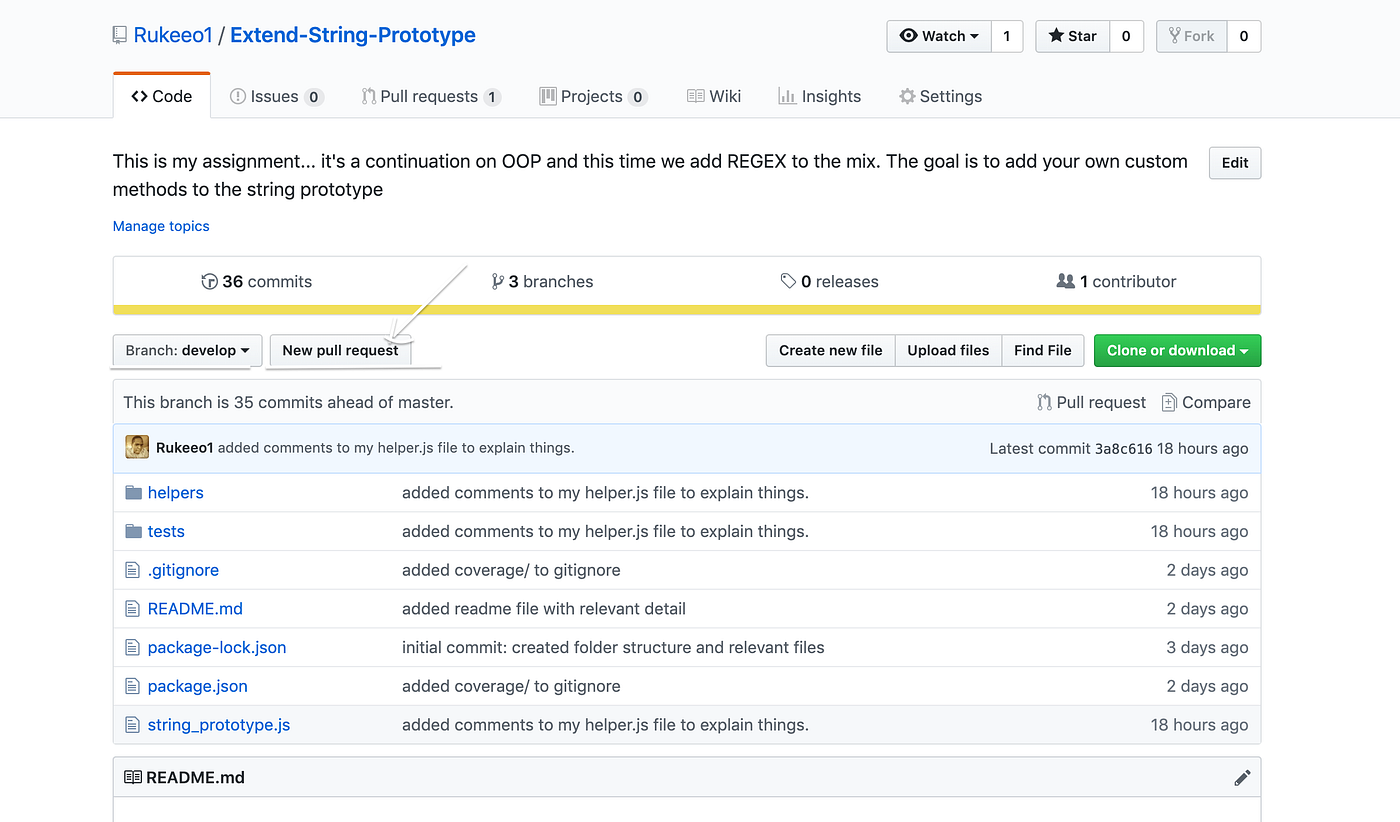Open the Projects tab

point(593,96)
